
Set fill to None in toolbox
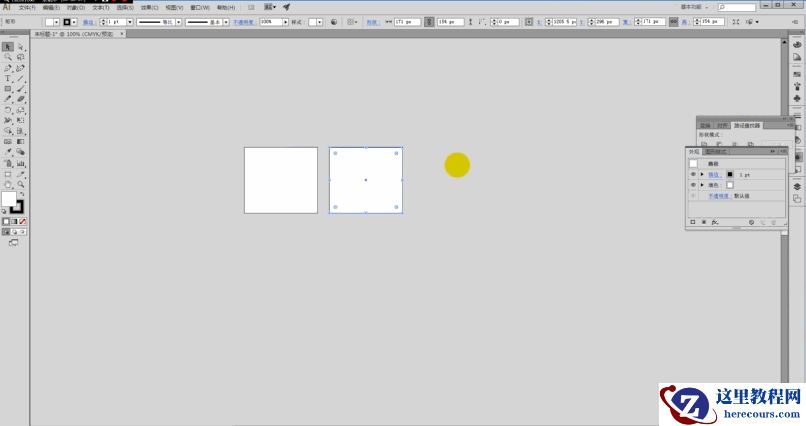pos(22,221)
